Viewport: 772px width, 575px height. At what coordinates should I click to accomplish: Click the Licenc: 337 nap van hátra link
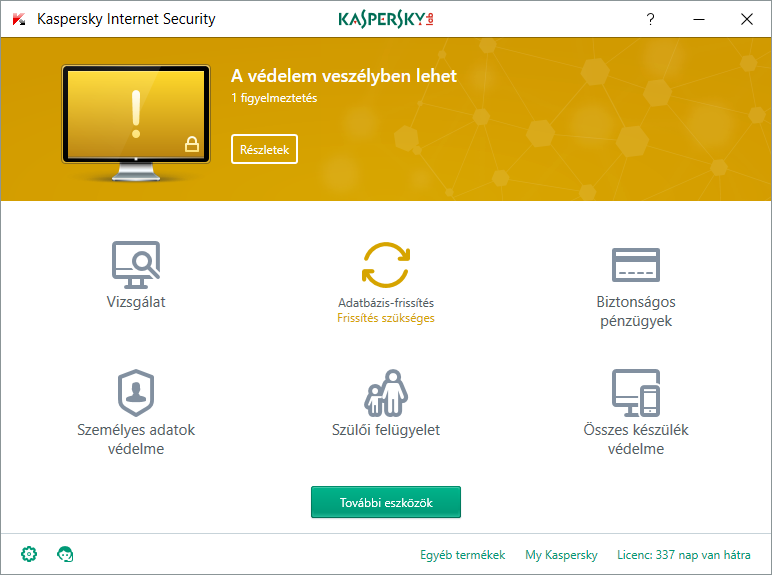pyautogui.click(x=684, y=555)
